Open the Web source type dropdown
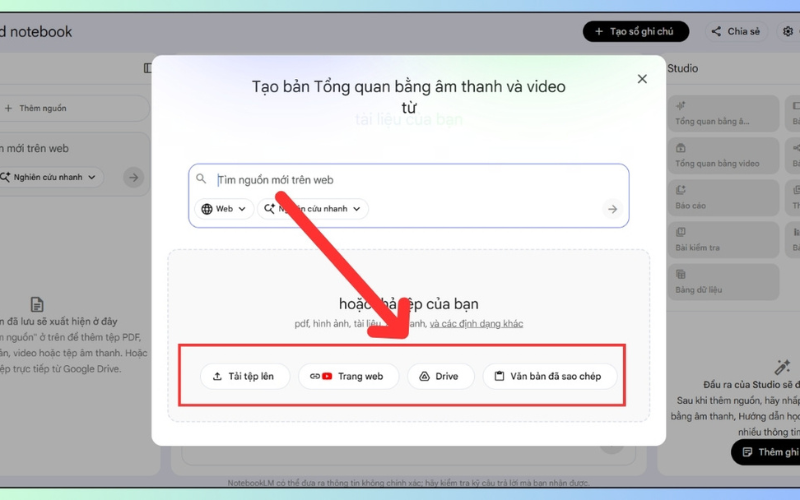 [x=223, y=209]
